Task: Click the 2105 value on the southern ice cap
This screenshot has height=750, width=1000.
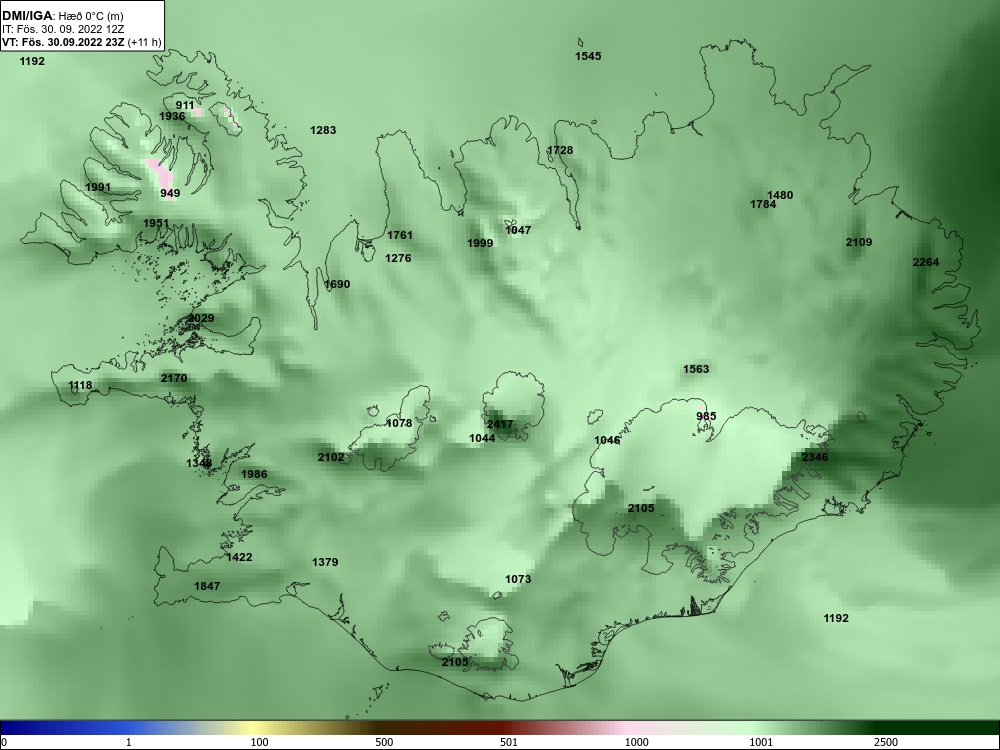Action: (455, 662)
